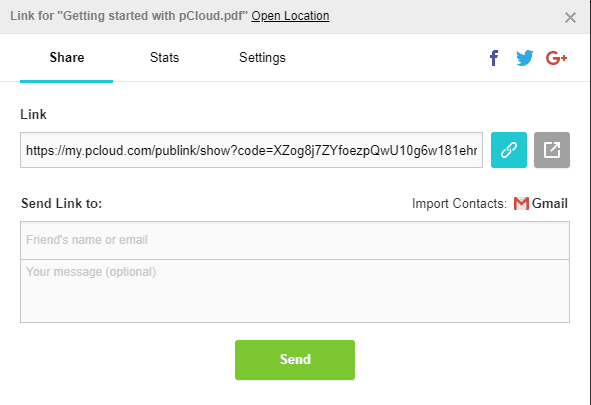Copy link with the teal chain button
The height and width of the screenshot is (405, 591).
pos(509,150)
